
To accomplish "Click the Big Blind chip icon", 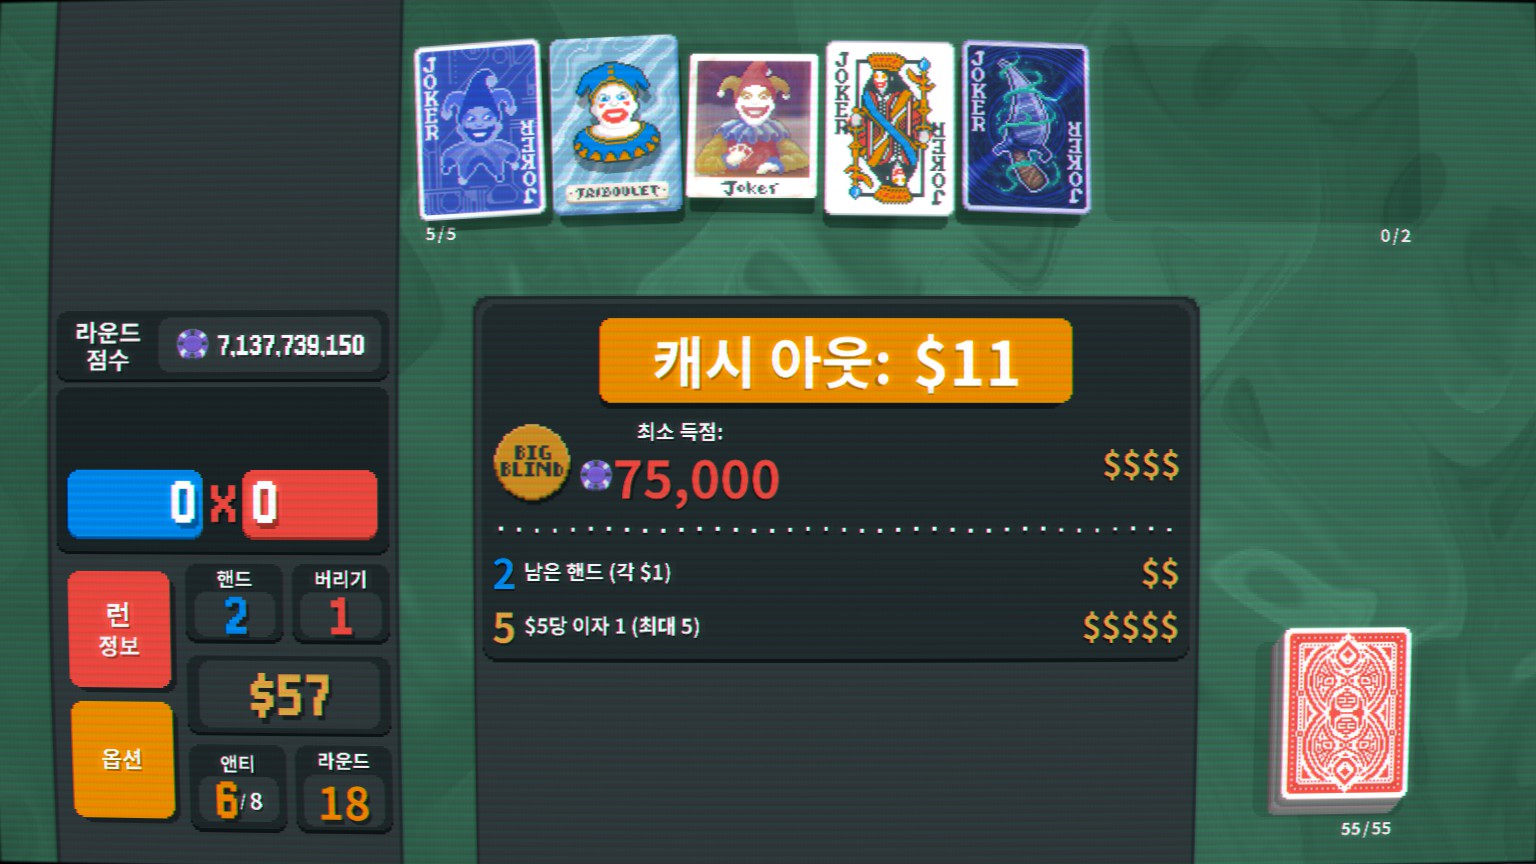I will (x=532, y=462).
